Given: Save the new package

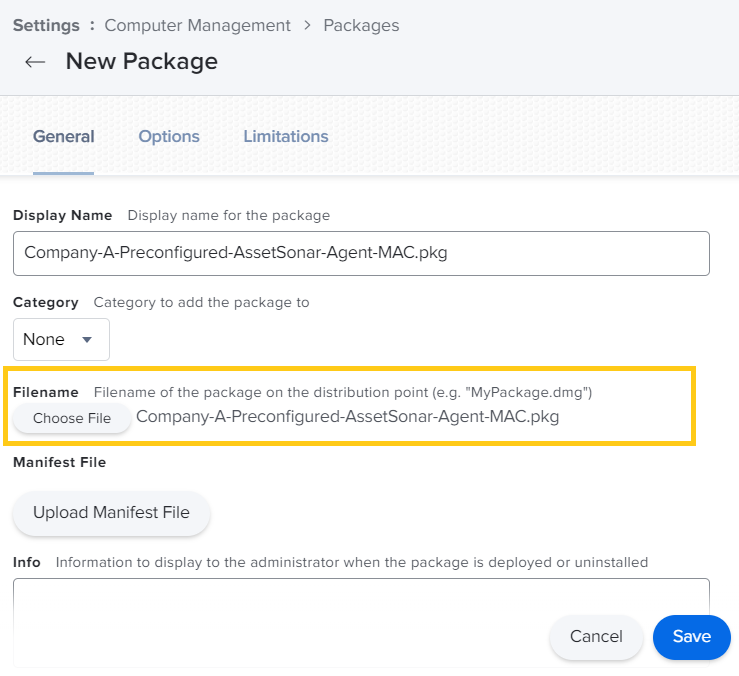Looking at the screenshot, I should click(691, 637).
